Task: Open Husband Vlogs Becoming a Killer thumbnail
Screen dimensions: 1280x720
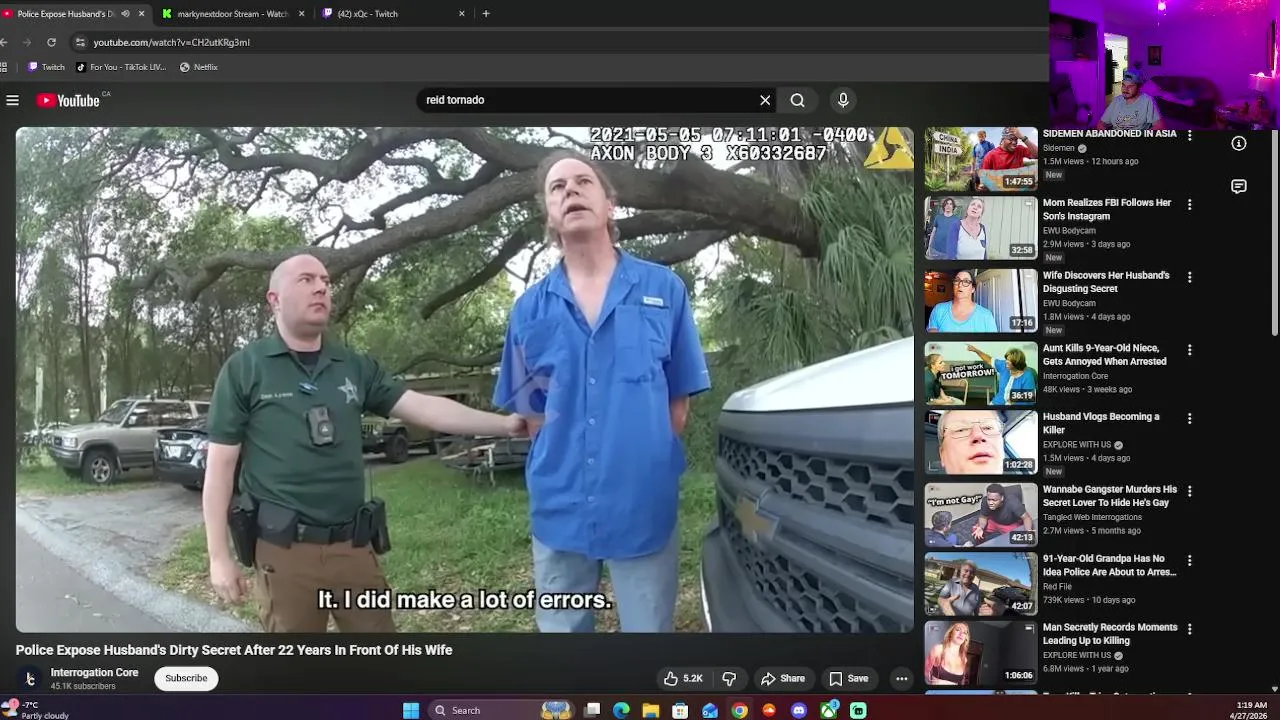Action: pos(981,442)
